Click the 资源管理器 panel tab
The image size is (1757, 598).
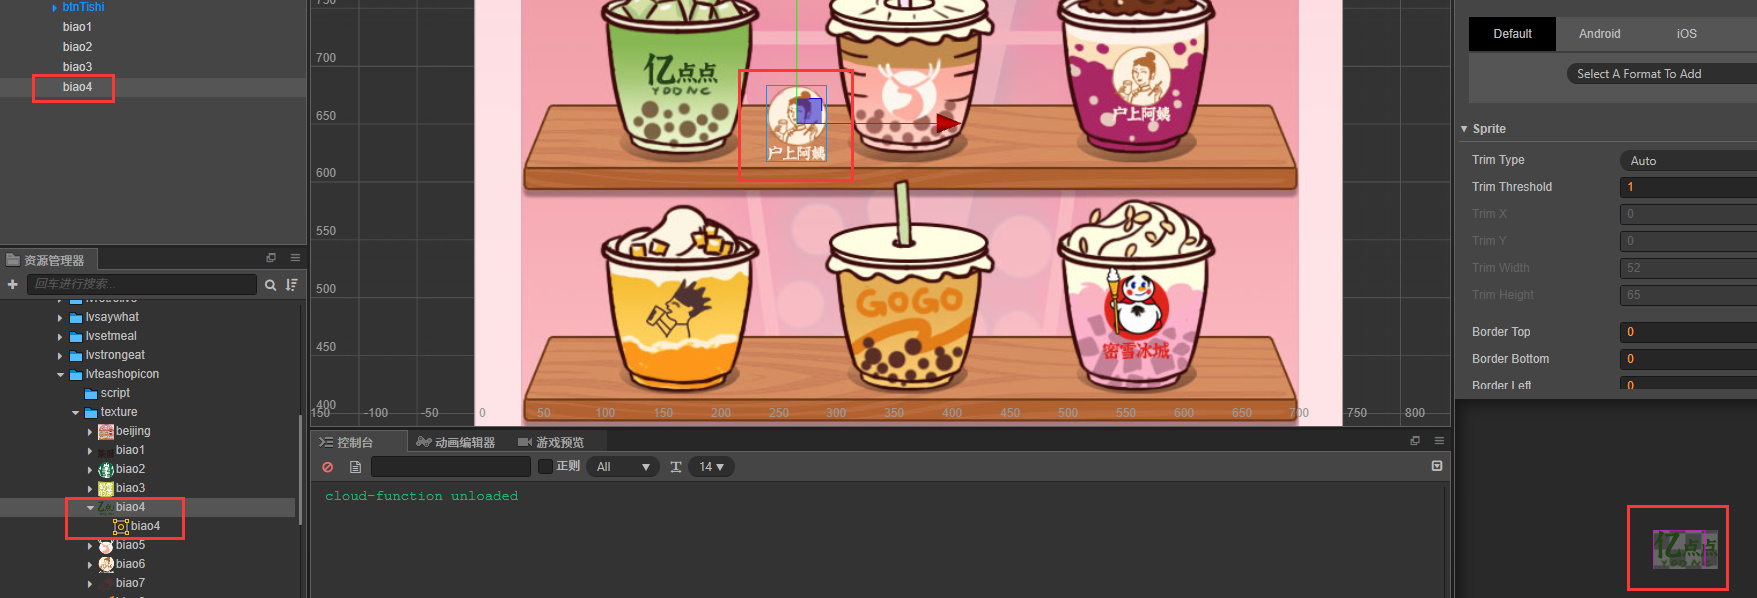point(47,260)
